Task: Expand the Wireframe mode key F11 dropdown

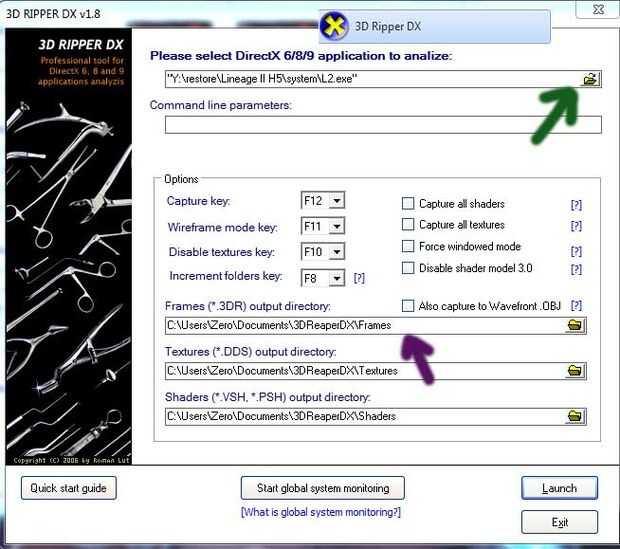Action: pos(337,227)
